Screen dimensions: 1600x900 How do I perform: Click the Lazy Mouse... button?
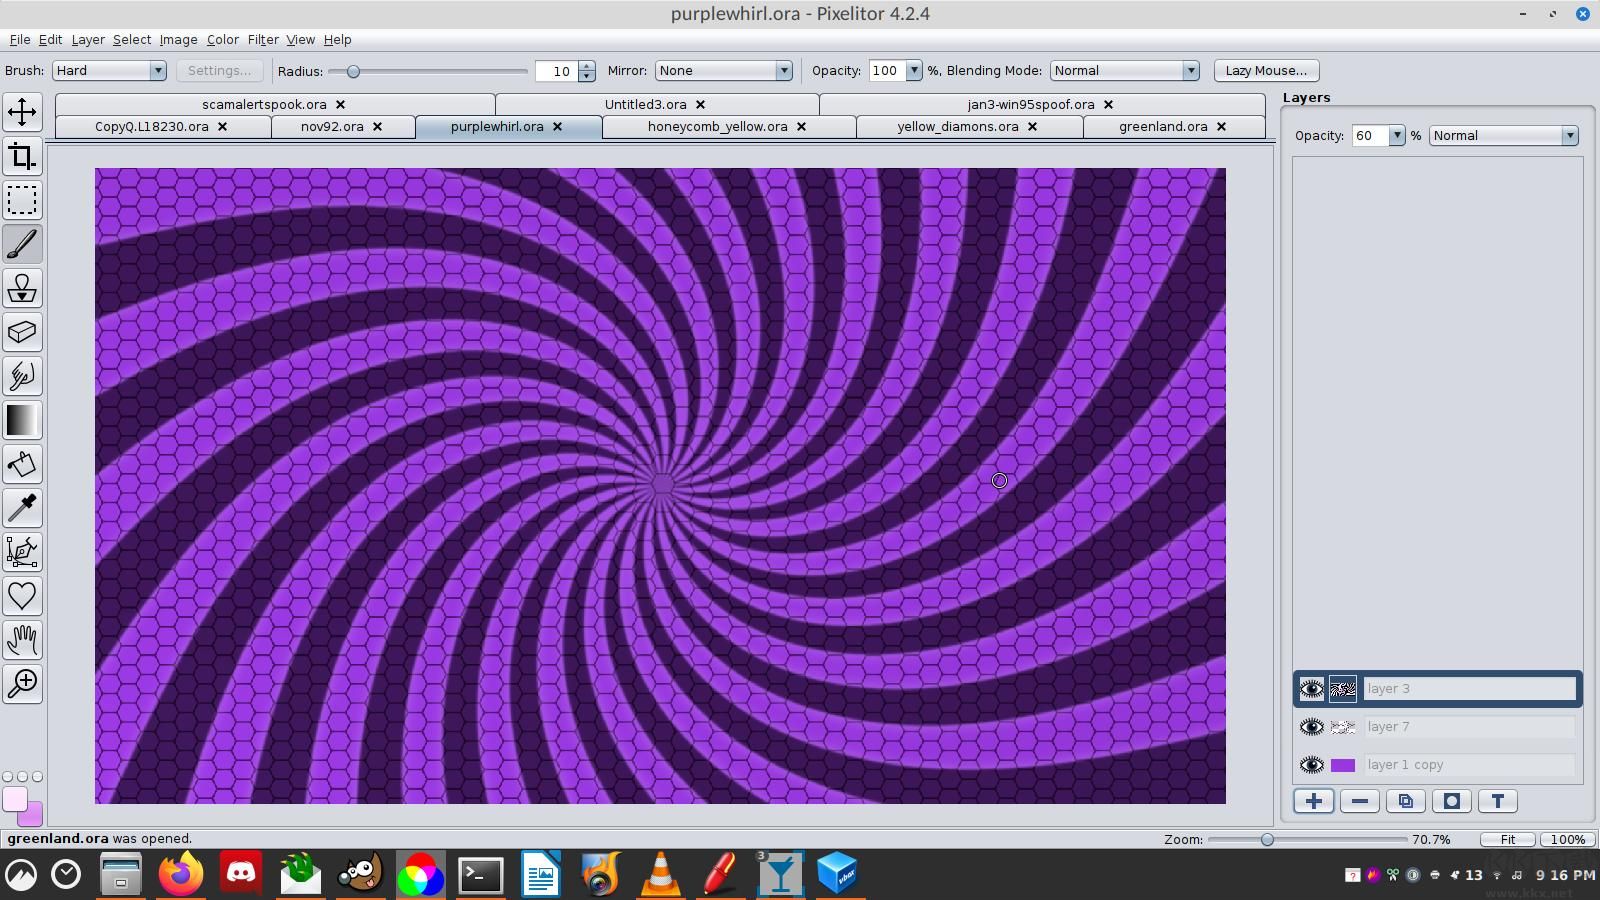coord(1266,71)
